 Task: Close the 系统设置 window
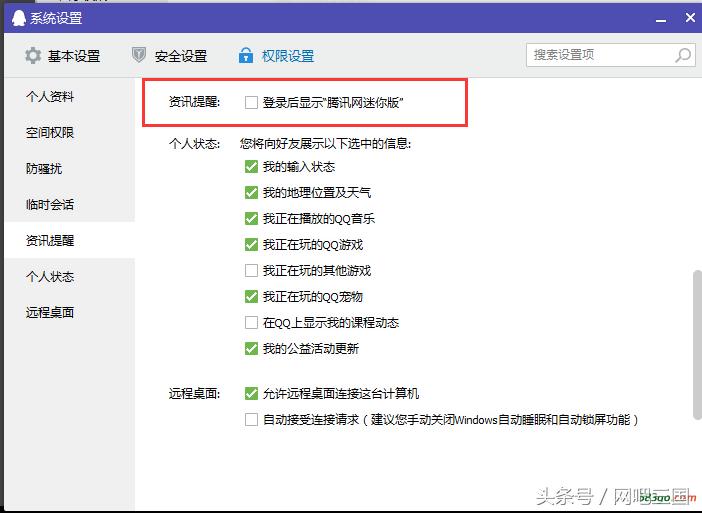690,17
